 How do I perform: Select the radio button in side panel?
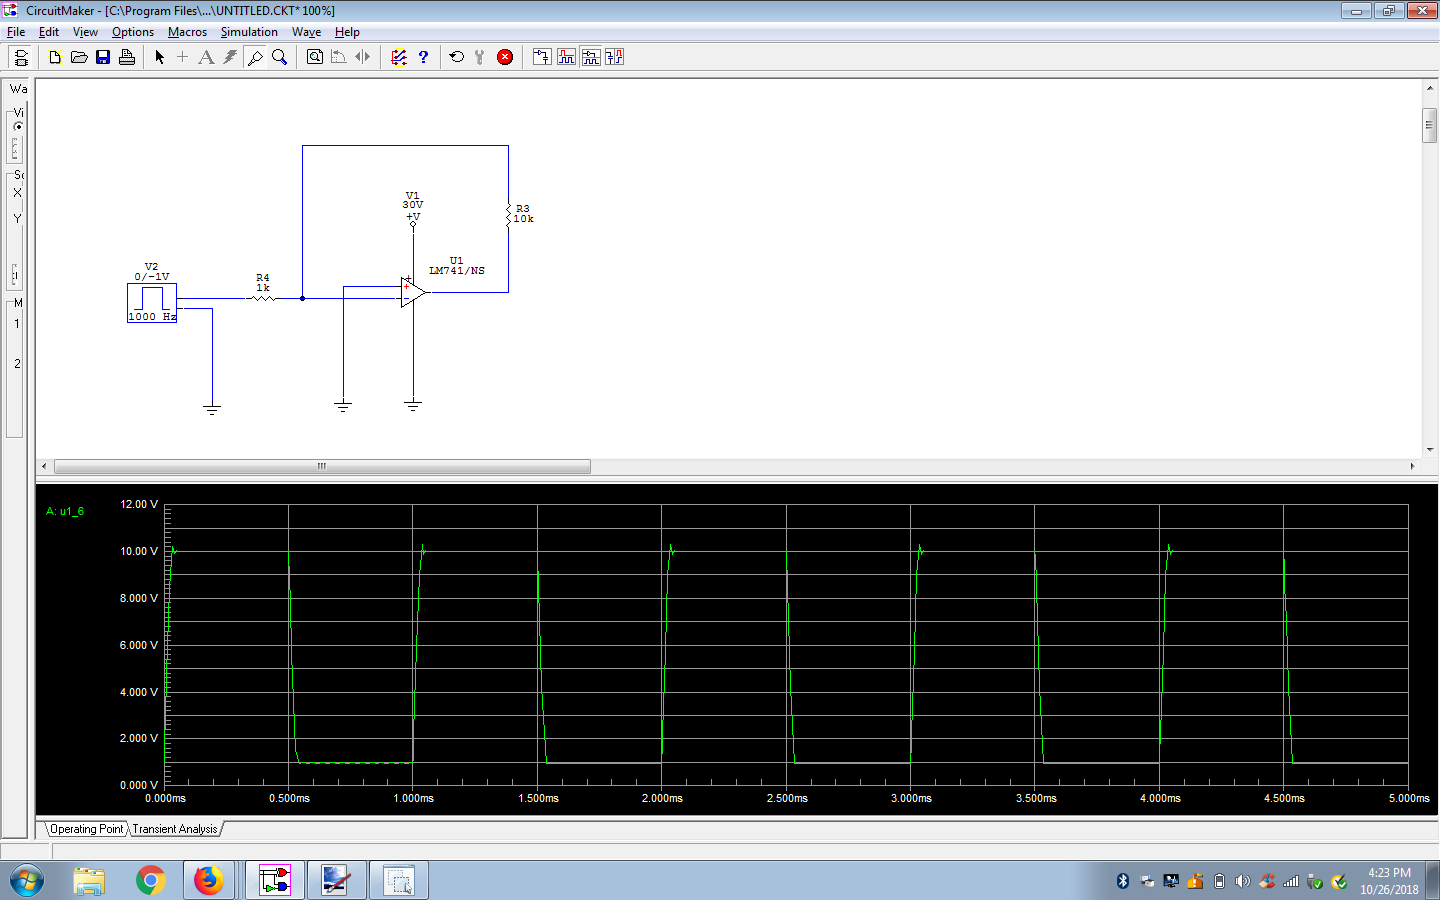[x=18, y=126]
